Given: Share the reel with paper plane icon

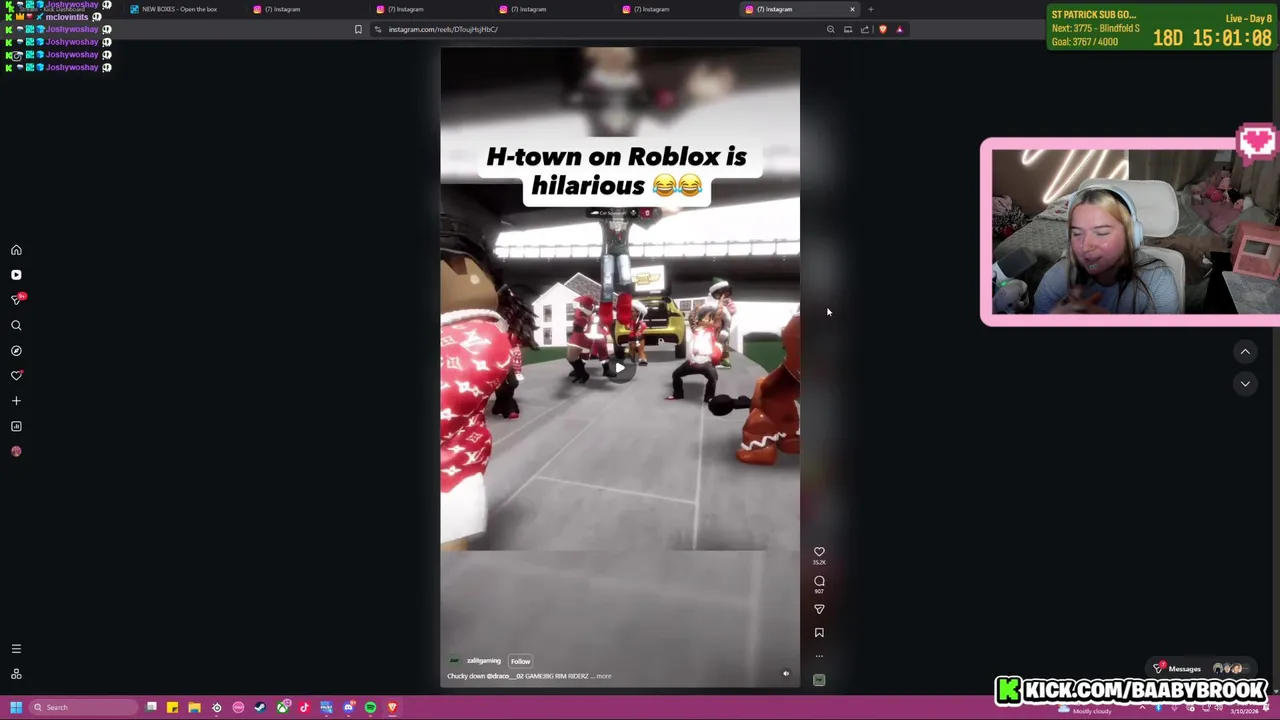Looking at the screenshot, I should click(819, 609).
